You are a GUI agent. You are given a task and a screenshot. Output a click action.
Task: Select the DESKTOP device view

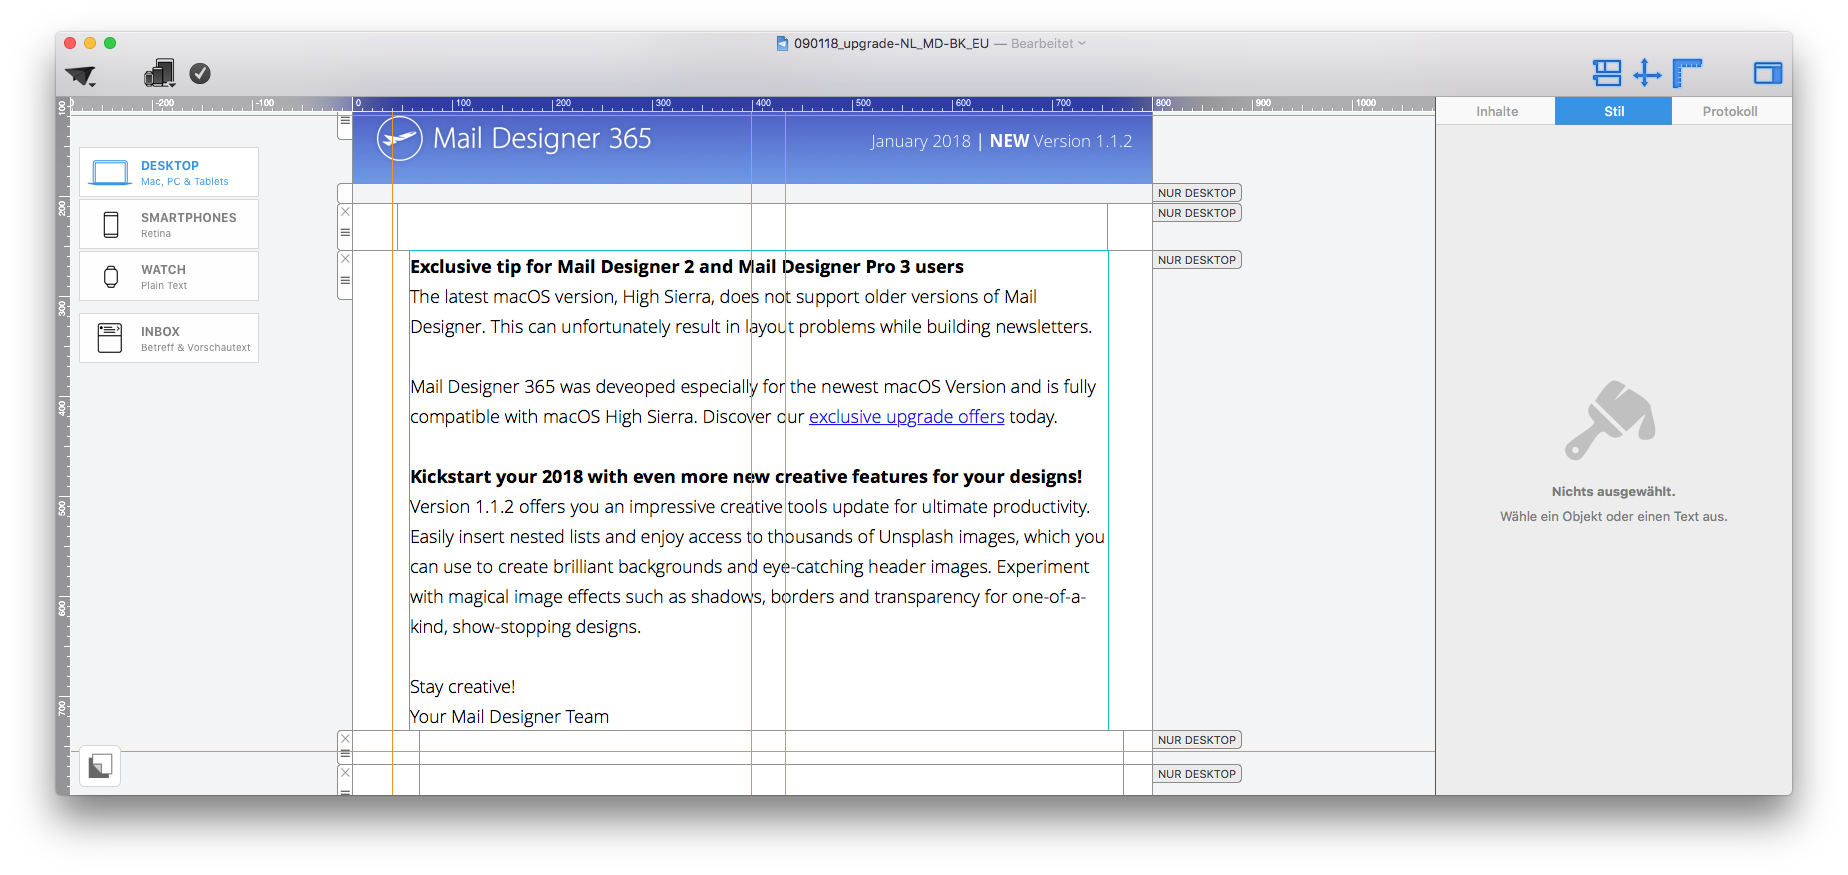[169, 172]
